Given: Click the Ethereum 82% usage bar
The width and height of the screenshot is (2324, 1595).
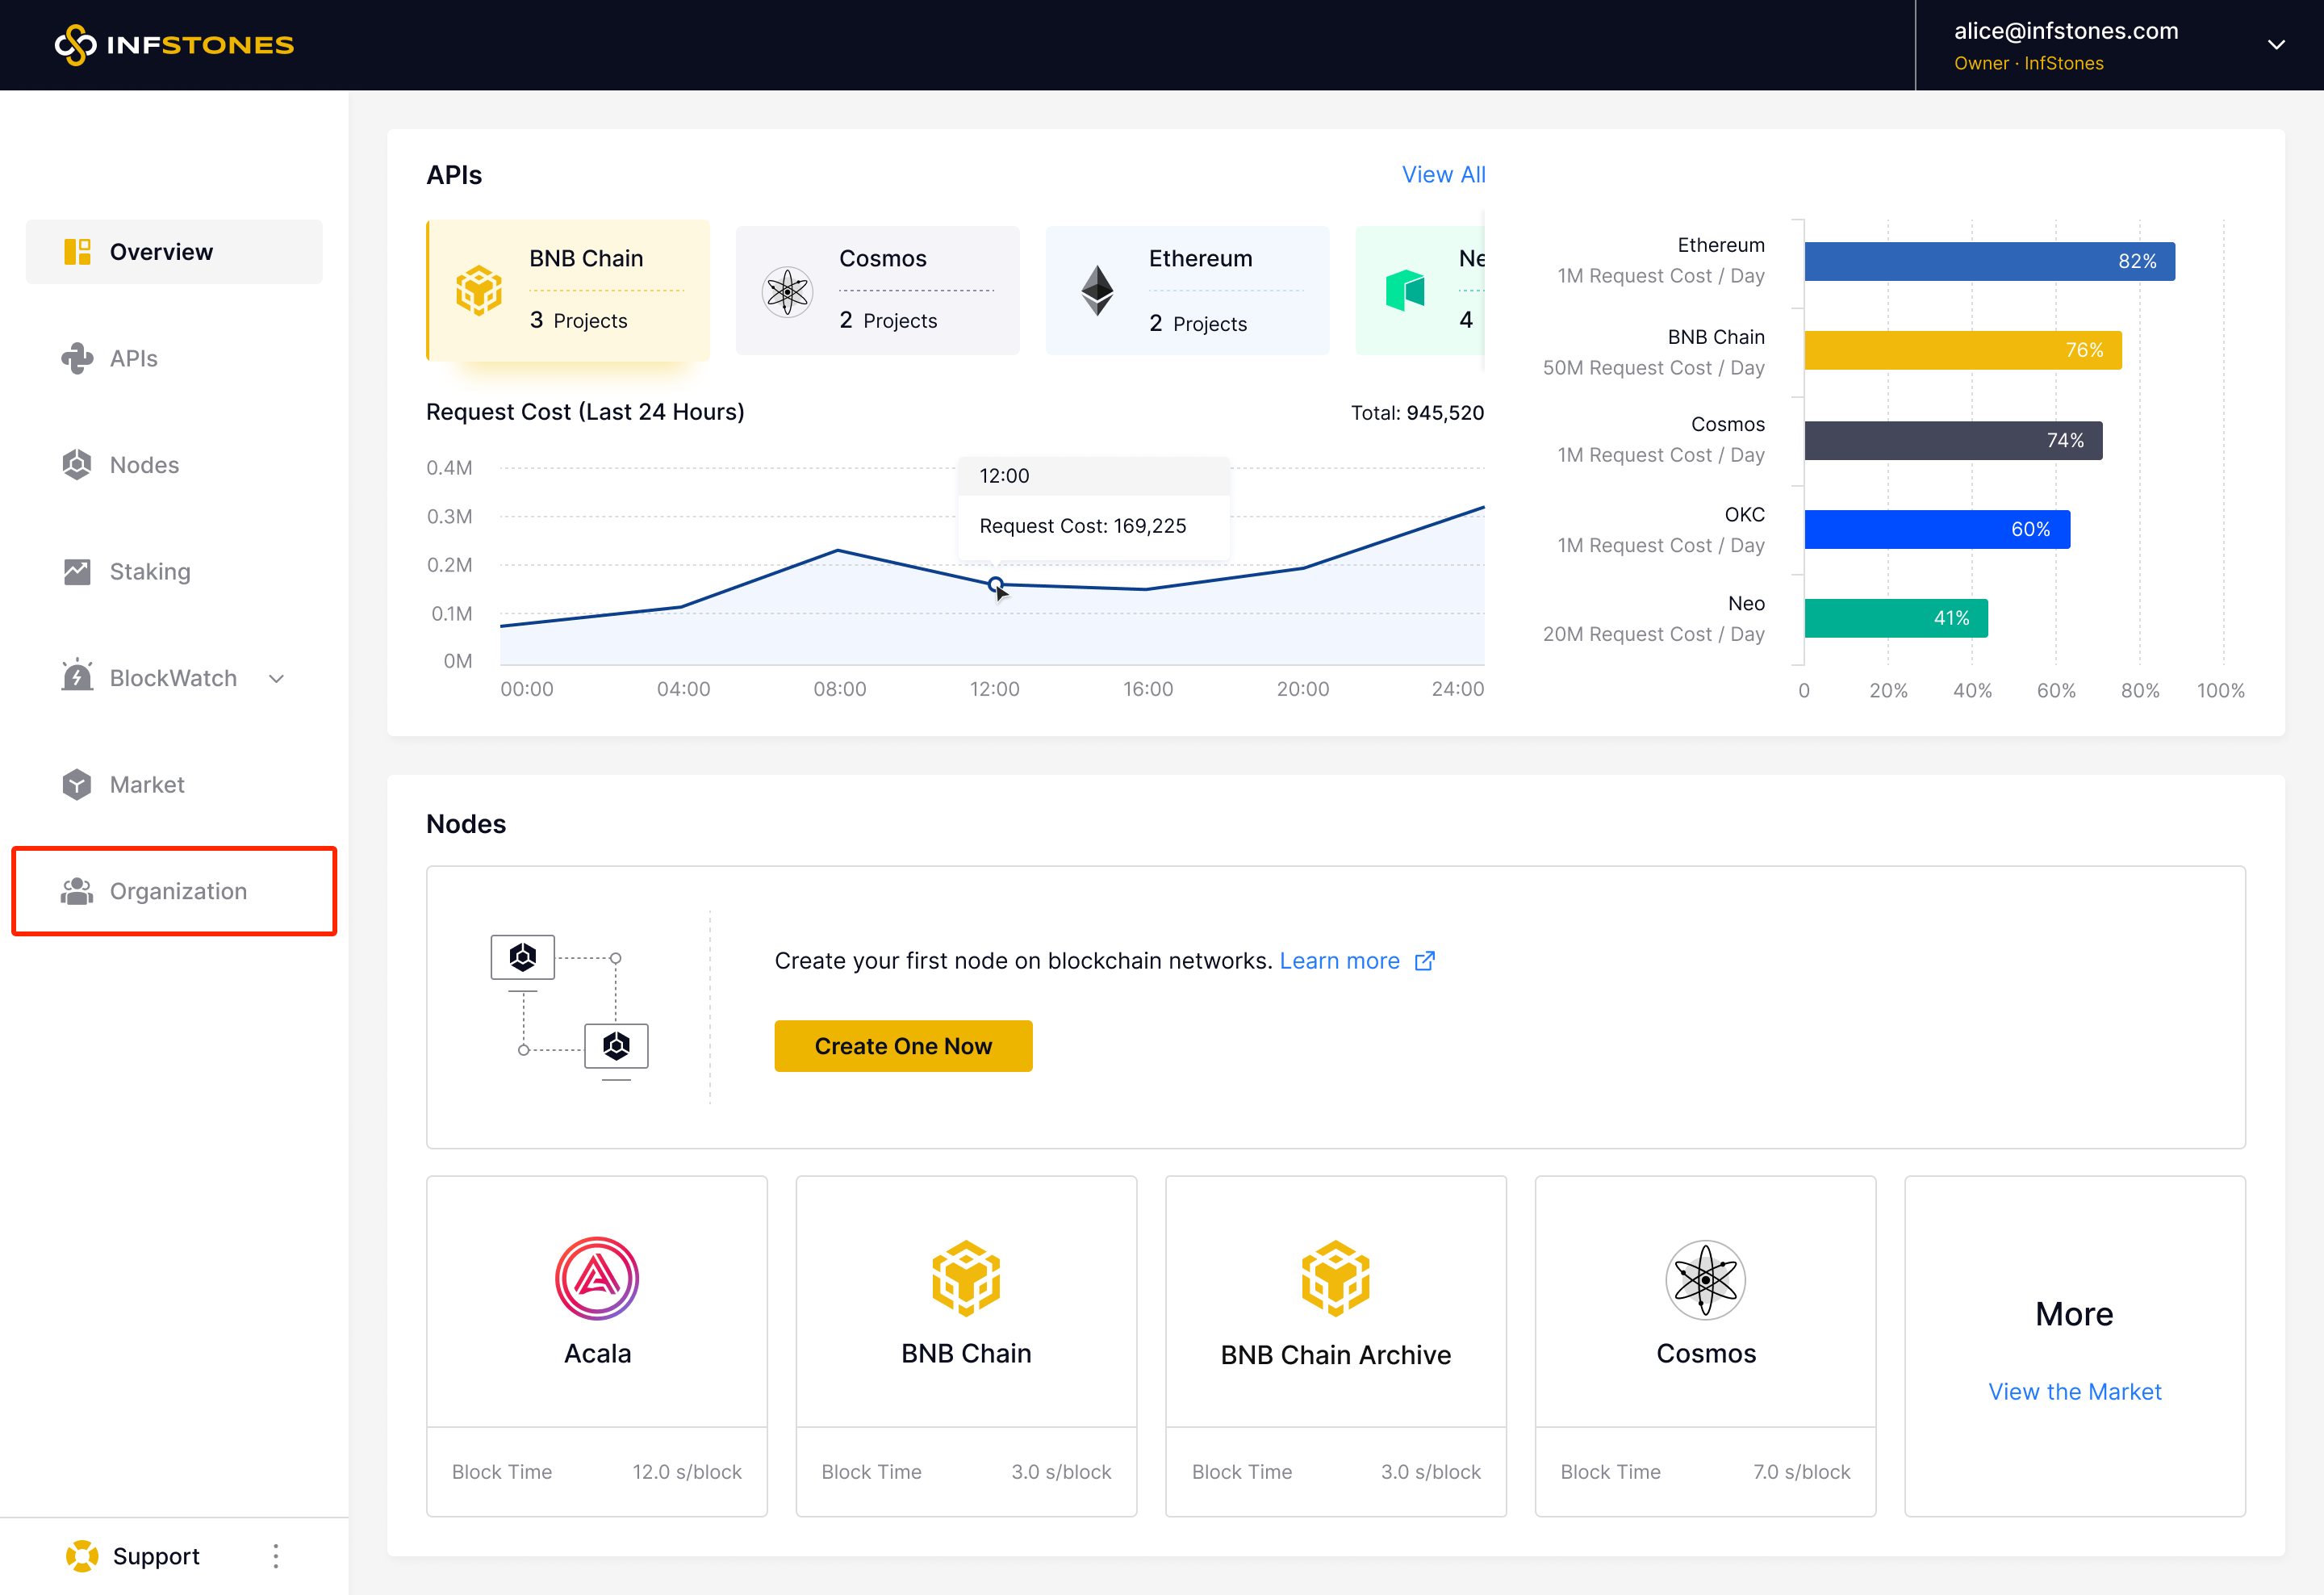Looking at the screenshot, I should click(1988, 261).
